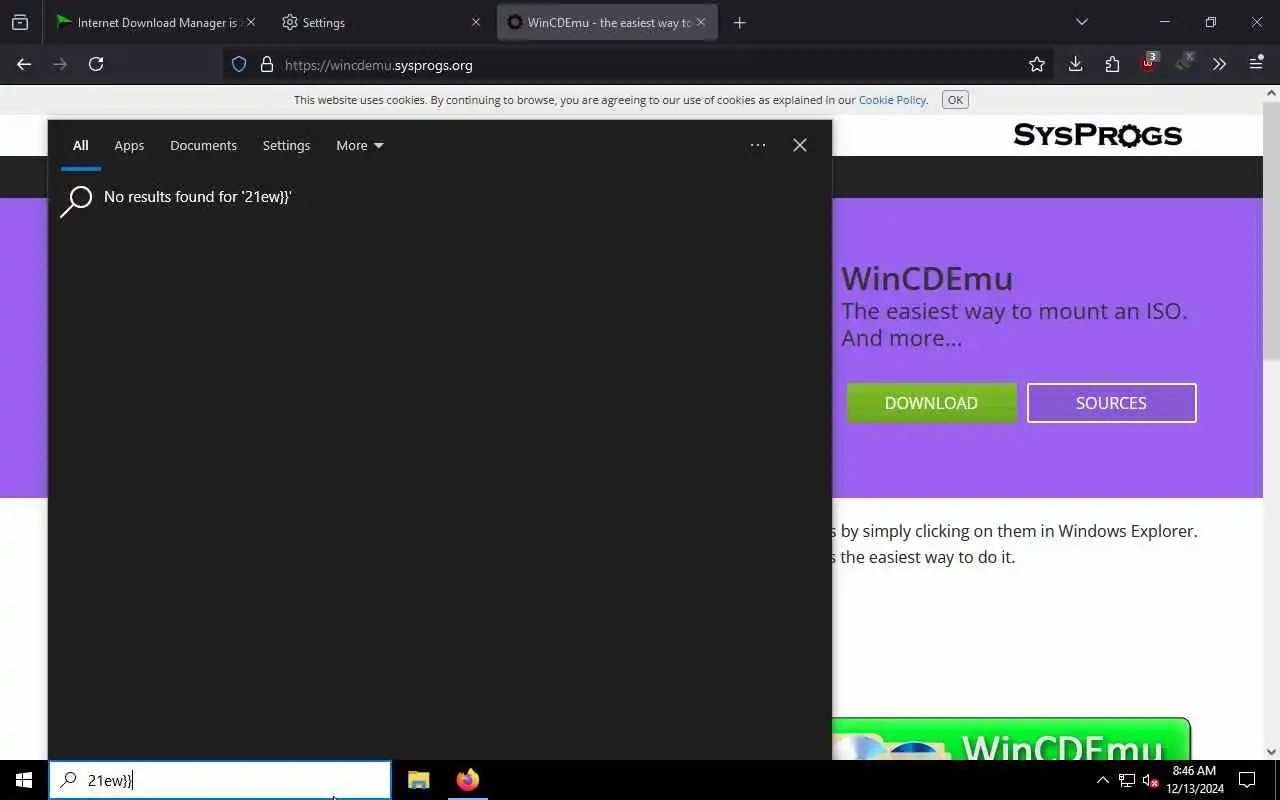
Task: Select the Settings search filter
Action: coord(286,145)
